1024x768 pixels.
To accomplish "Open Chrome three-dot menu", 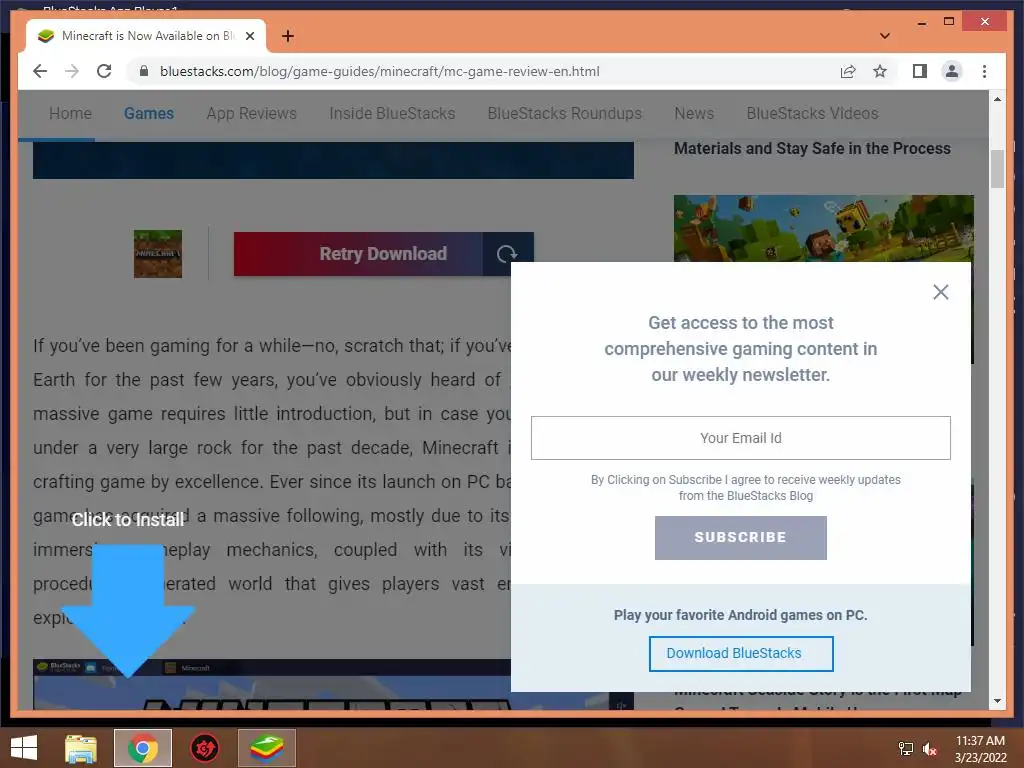I will 984,71.
